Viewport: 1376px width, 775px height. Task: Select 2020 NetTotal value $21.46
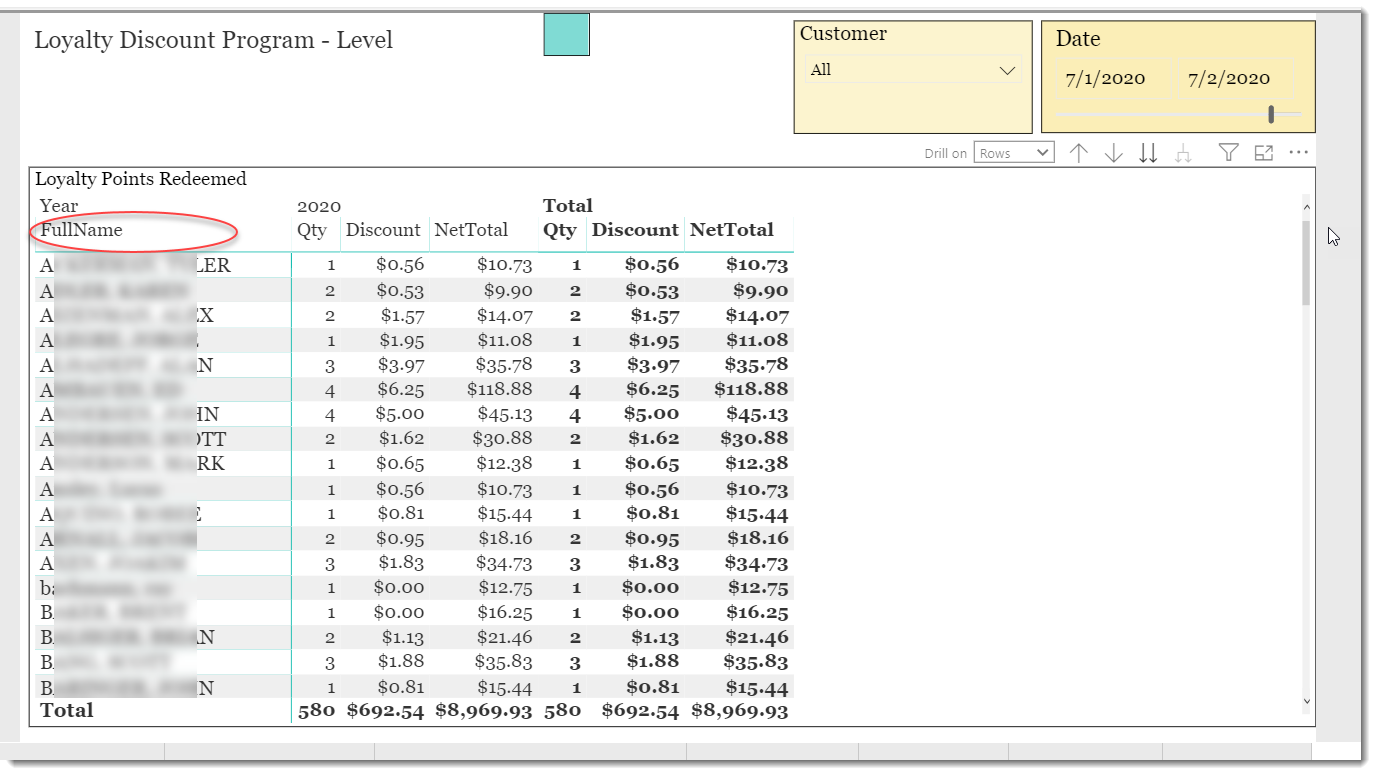(504, 638)
